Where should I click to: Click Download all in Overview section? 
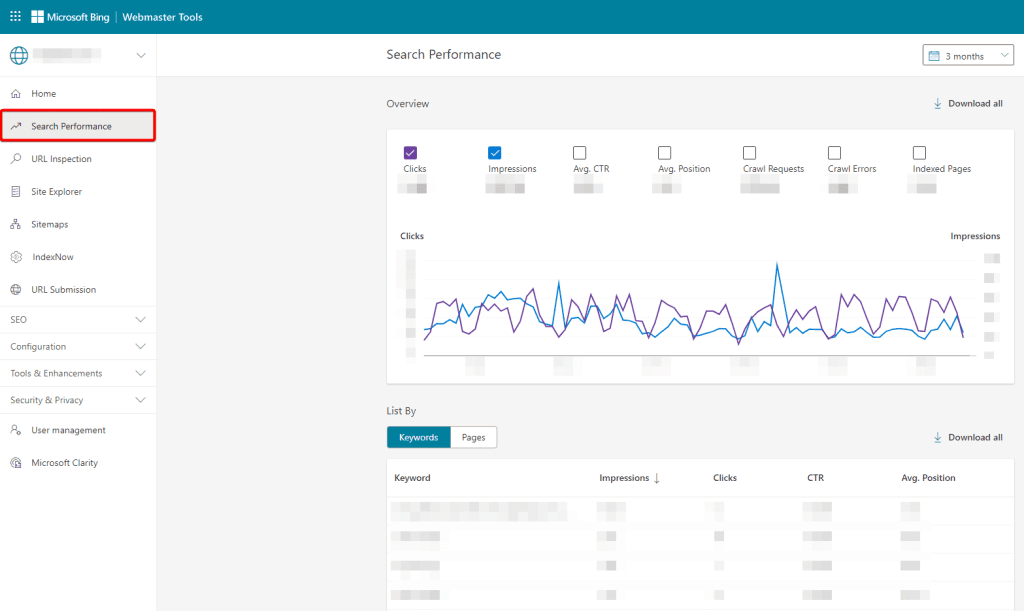tap(967, 104)
